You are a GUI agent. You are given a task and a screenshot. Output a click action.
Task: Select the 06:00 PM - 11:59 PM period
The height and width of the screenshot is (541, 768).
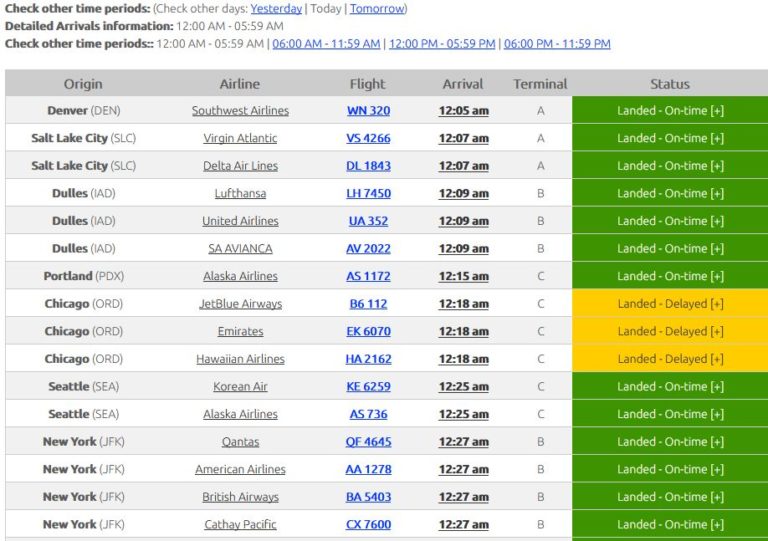click(557, 44)
